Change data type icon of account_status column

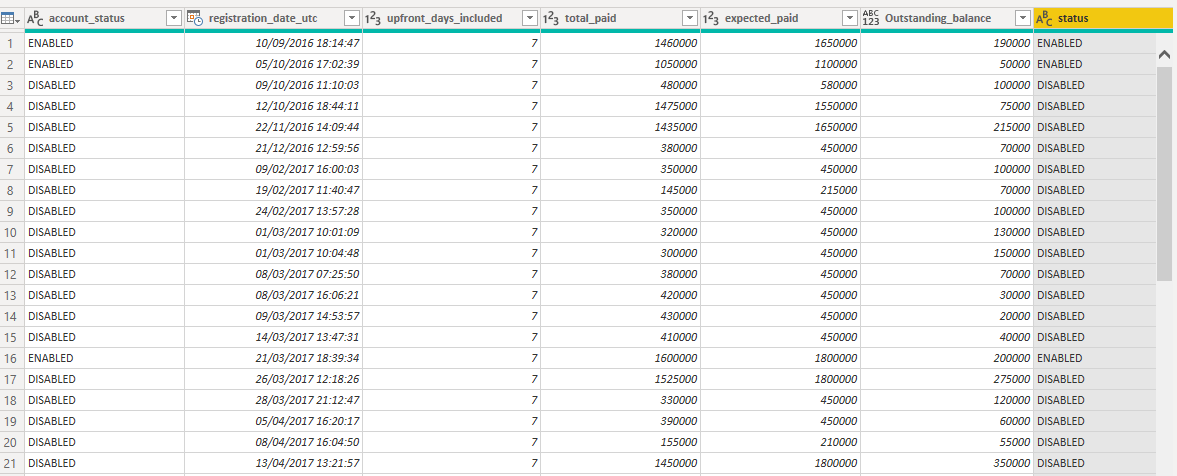35,18
